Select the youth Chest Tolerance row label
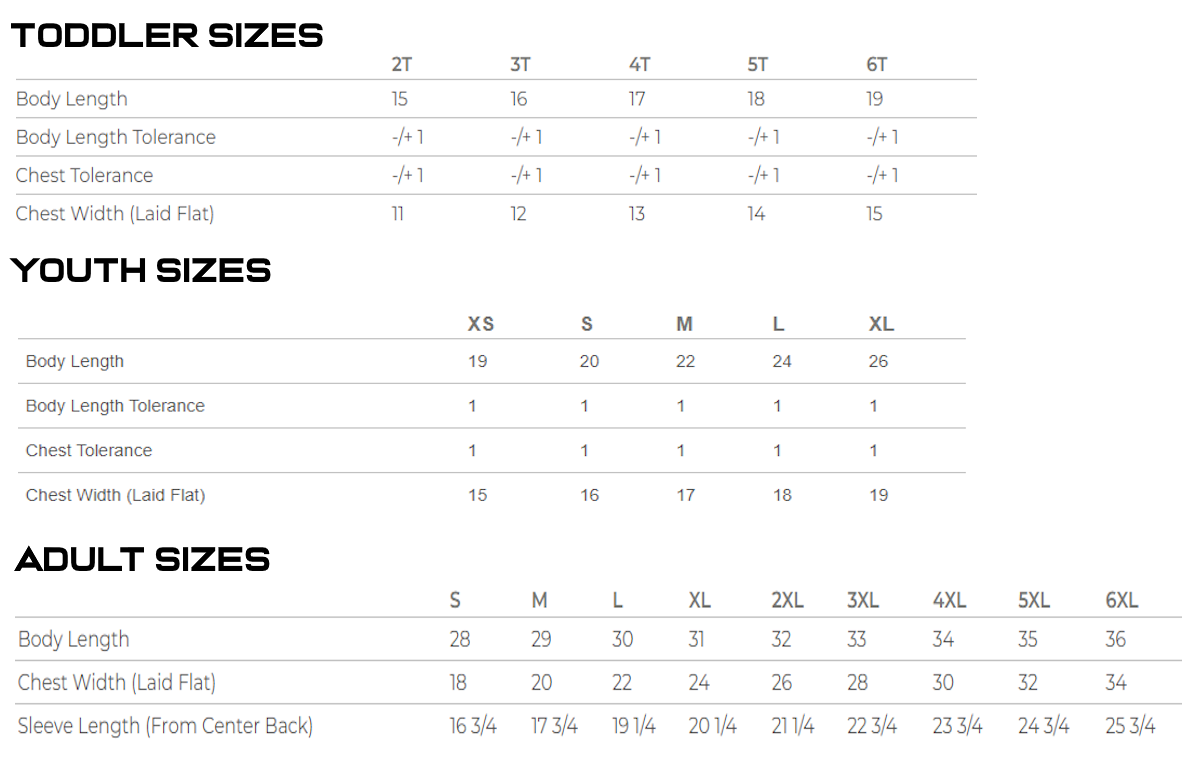Screen dimensions: 1200x763 pos(89,450)
